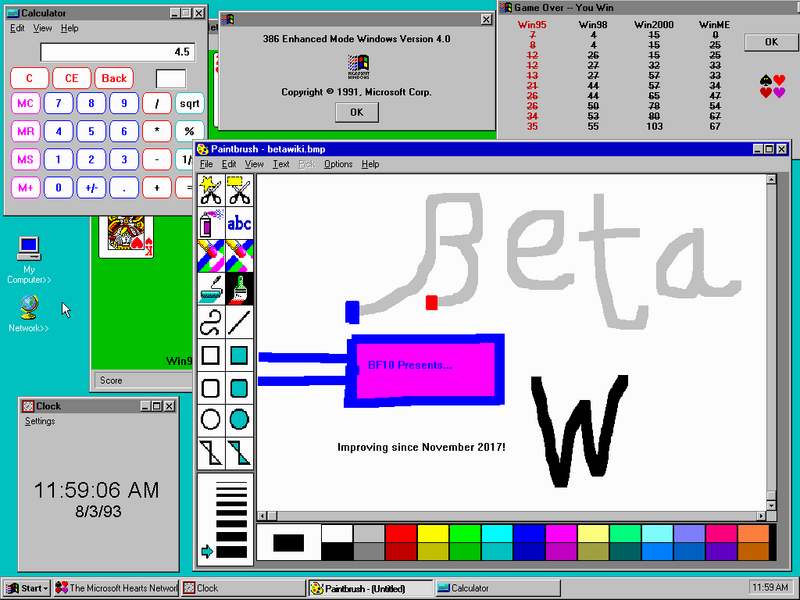Viewport: 800px width, 600px height.
Task: Select the Filled Circle/Ellipse tool
Action: (x=239, y=420)
